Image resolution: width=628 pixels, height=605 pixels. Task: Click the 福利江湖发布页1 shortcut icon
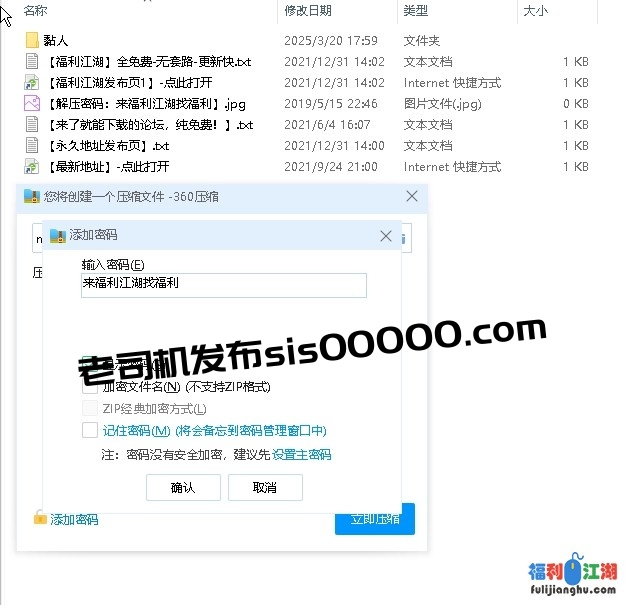point(32,82)
